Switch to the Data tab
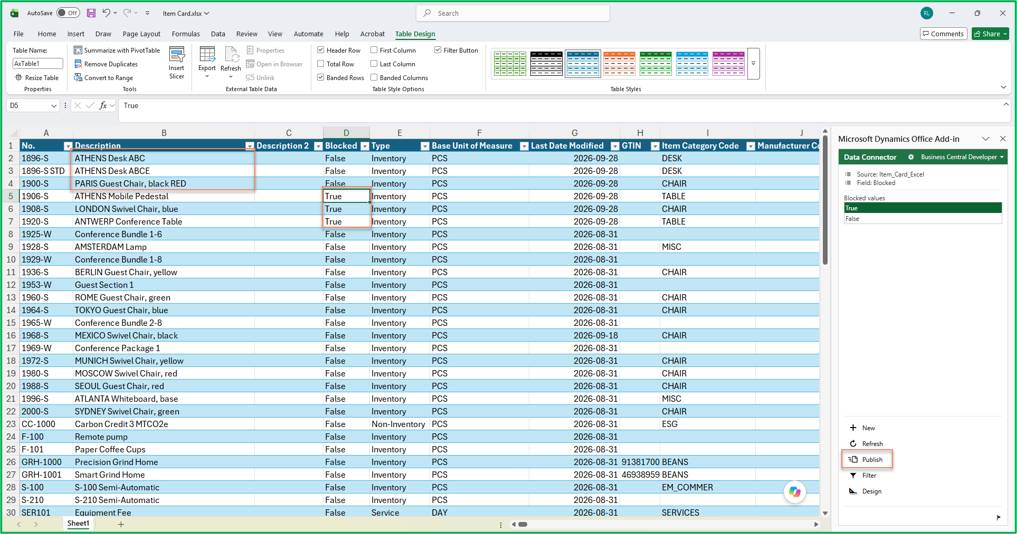Image resolution: width=1017 pixels, height=534 pixels. coord(218,34)
